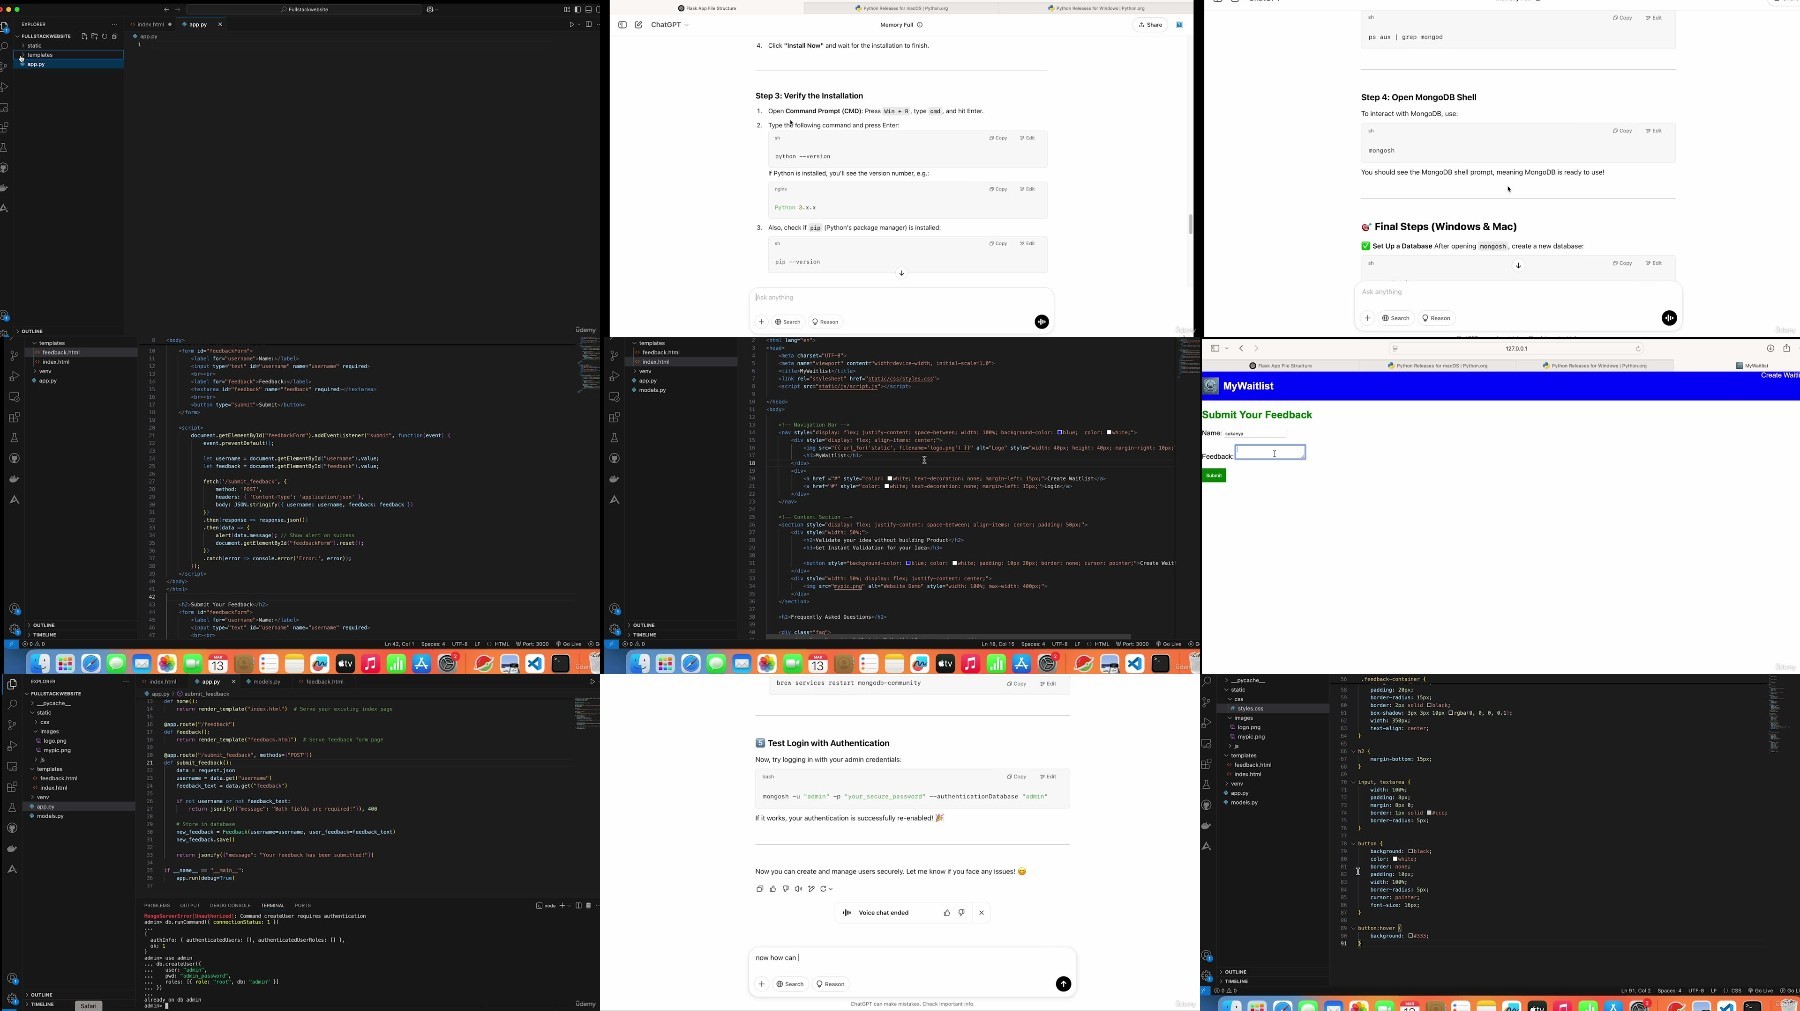Image resolution: width=1800 pixels, height=1011 pixels.
Task: Copy the ChatGPT response about managing users securely
Action: tap(759, 889)
